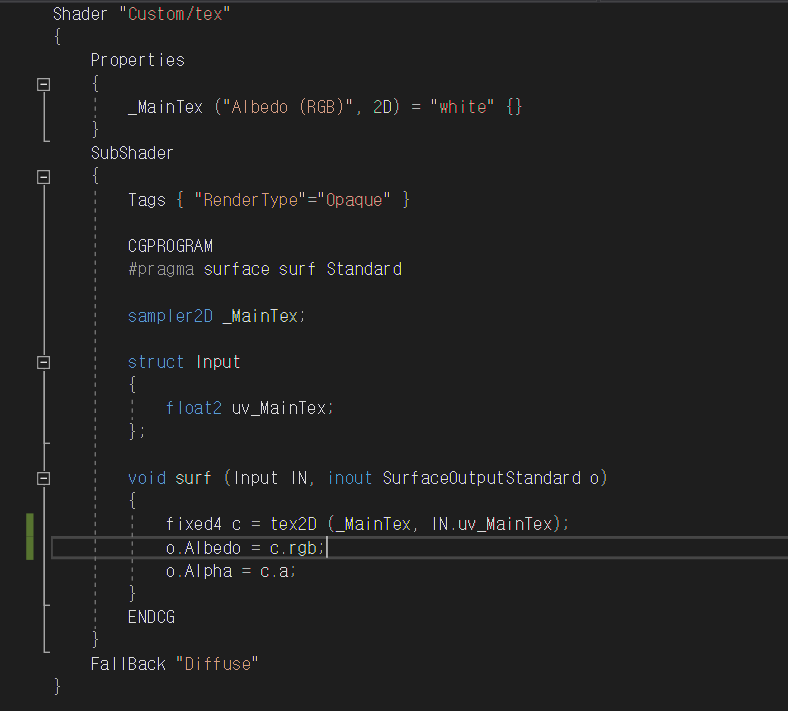Collapse the void surf function fold marker
The image size is (788, 711).
click(44, 478)
